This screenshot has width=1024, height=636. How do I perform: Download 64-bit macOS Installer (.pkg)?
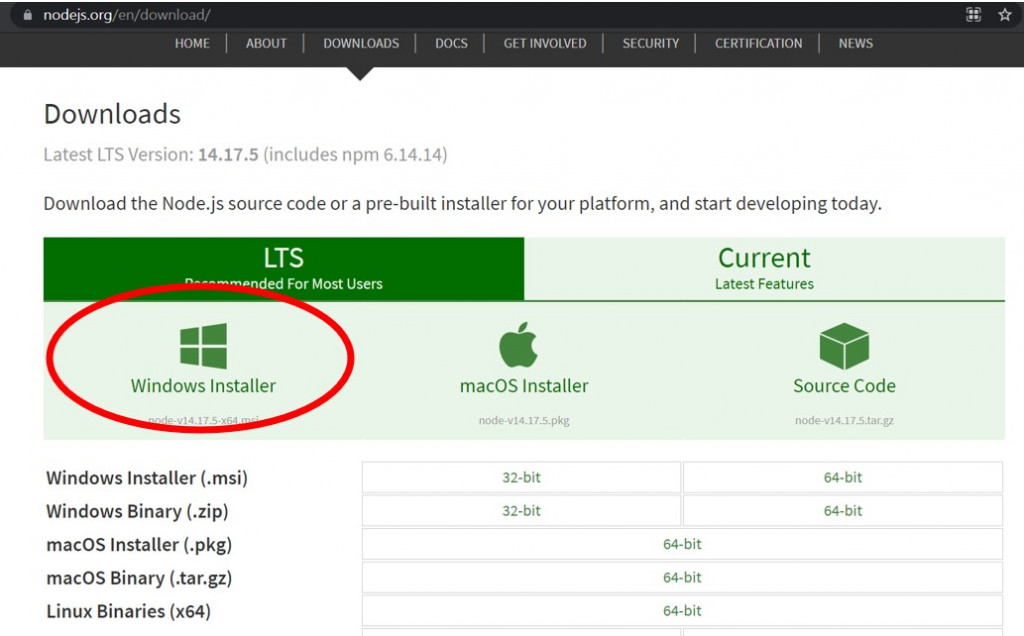click(x=682, y=544)
